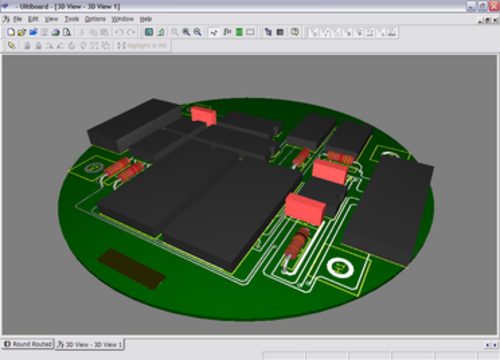Viewport: 500px width, 360px height.
Task: Select the green board rectangle toolbar icon
Action: click(239, 32)
